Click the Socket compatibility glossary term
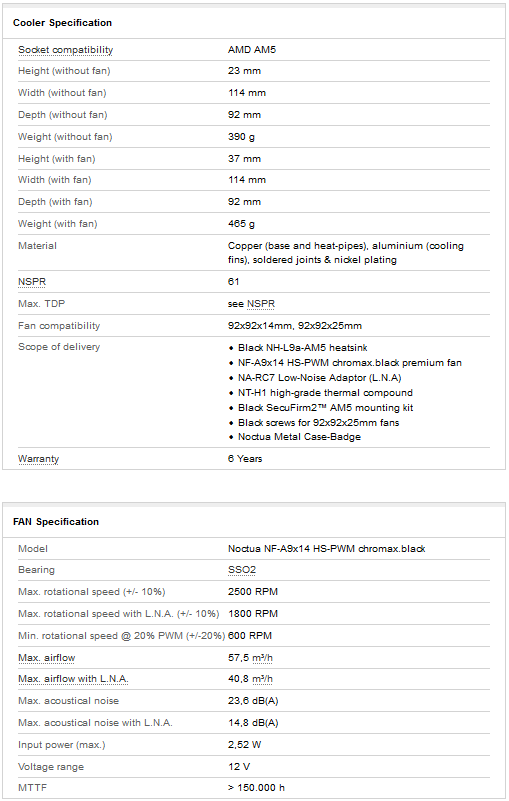 tap(65, 50)
